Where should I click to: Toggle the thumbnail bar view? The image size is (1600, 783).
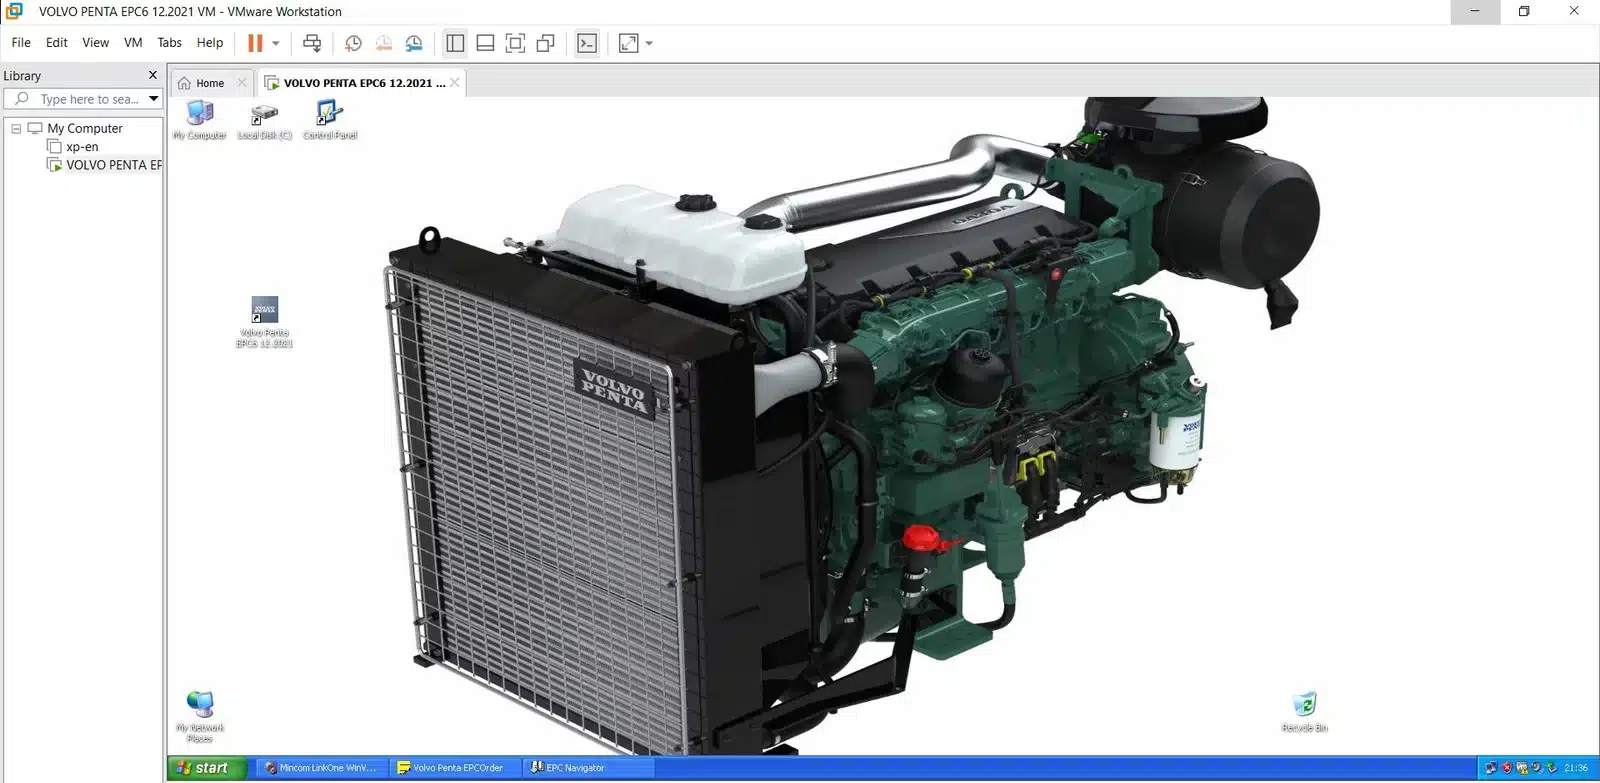tap(485, 43)
